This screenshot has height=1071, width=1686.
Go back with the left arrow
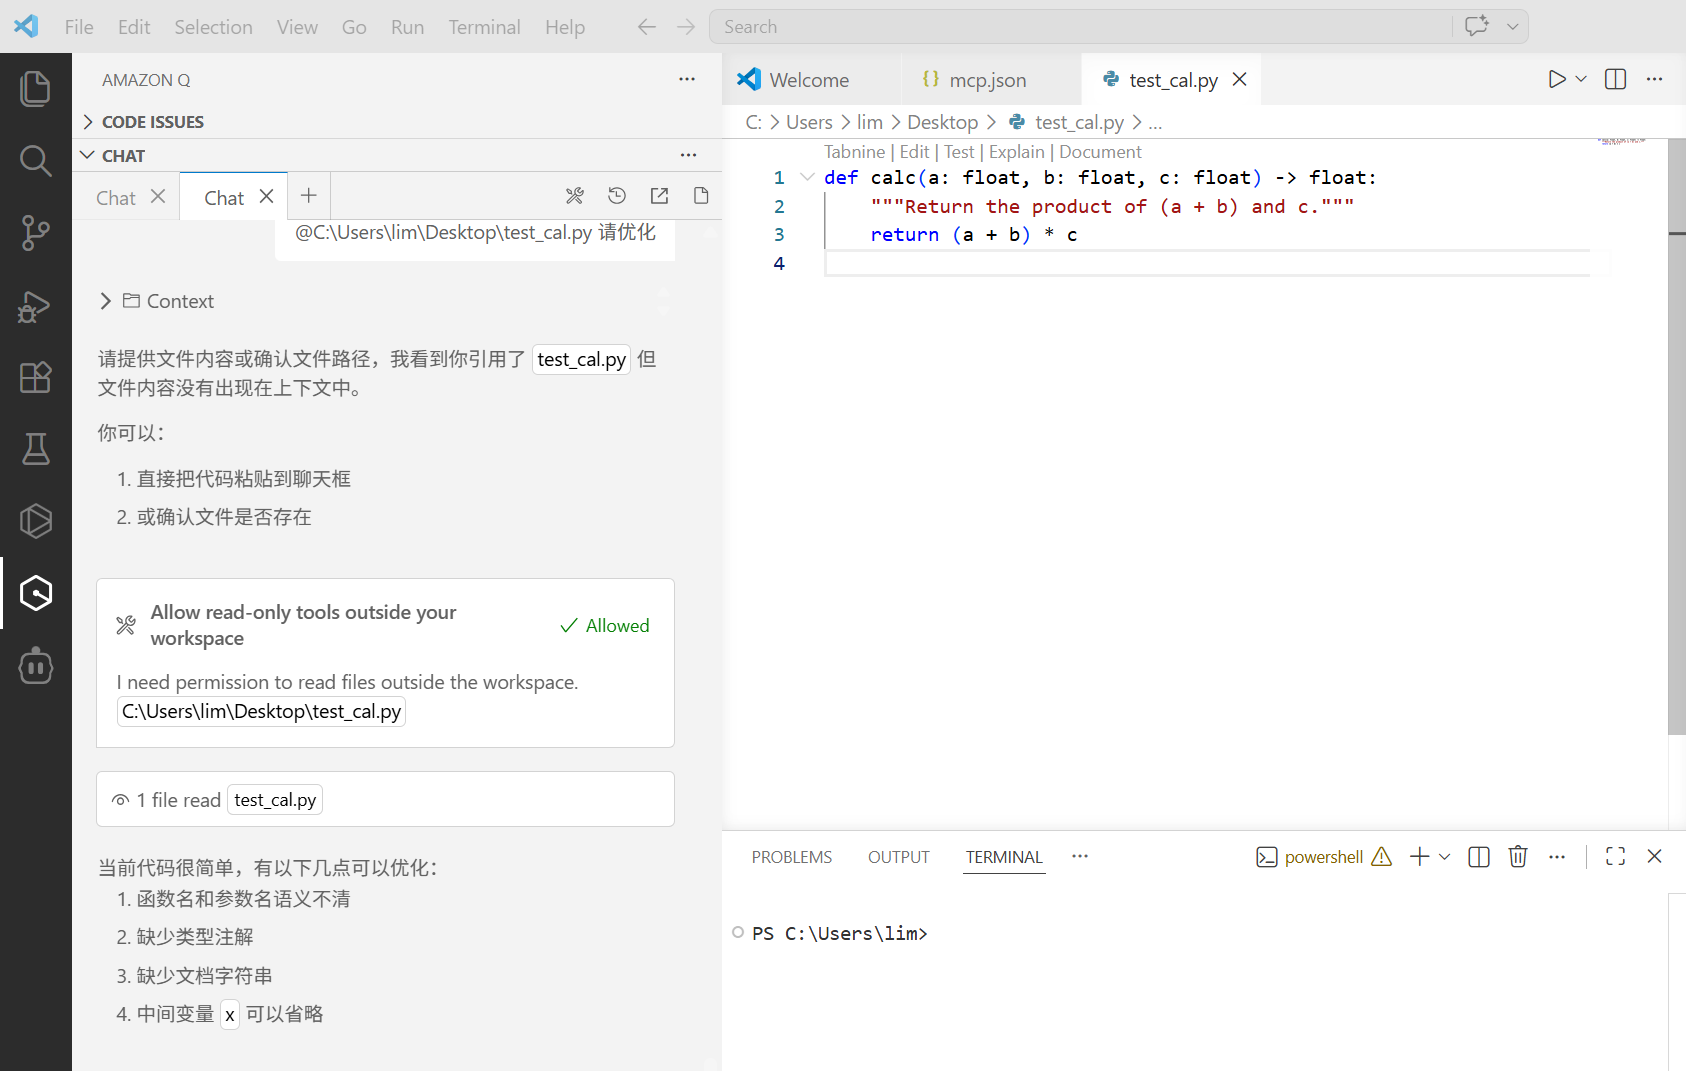(x=647, y=27)
